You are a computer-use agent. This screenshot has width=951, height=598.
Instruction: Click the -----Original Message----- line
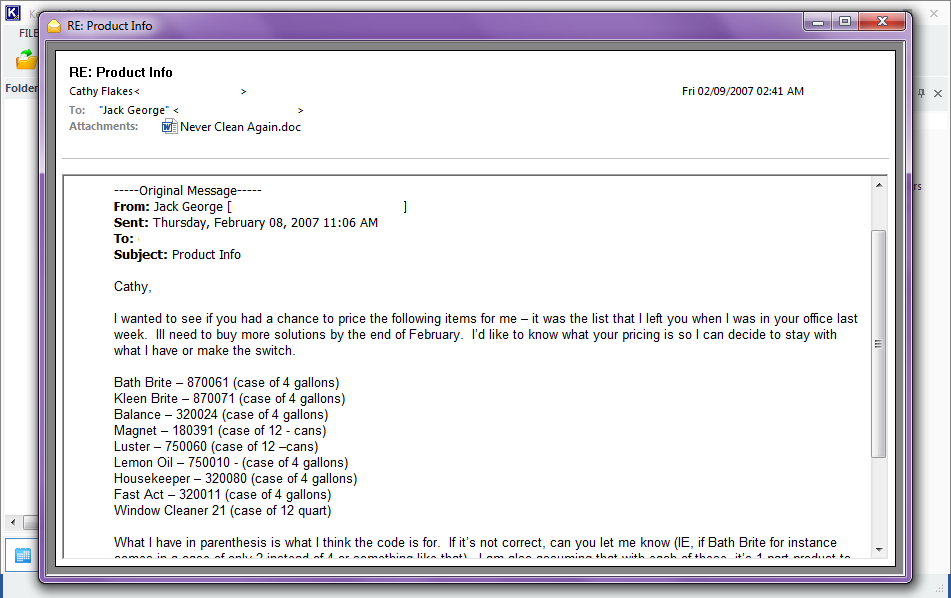point(187,190)
